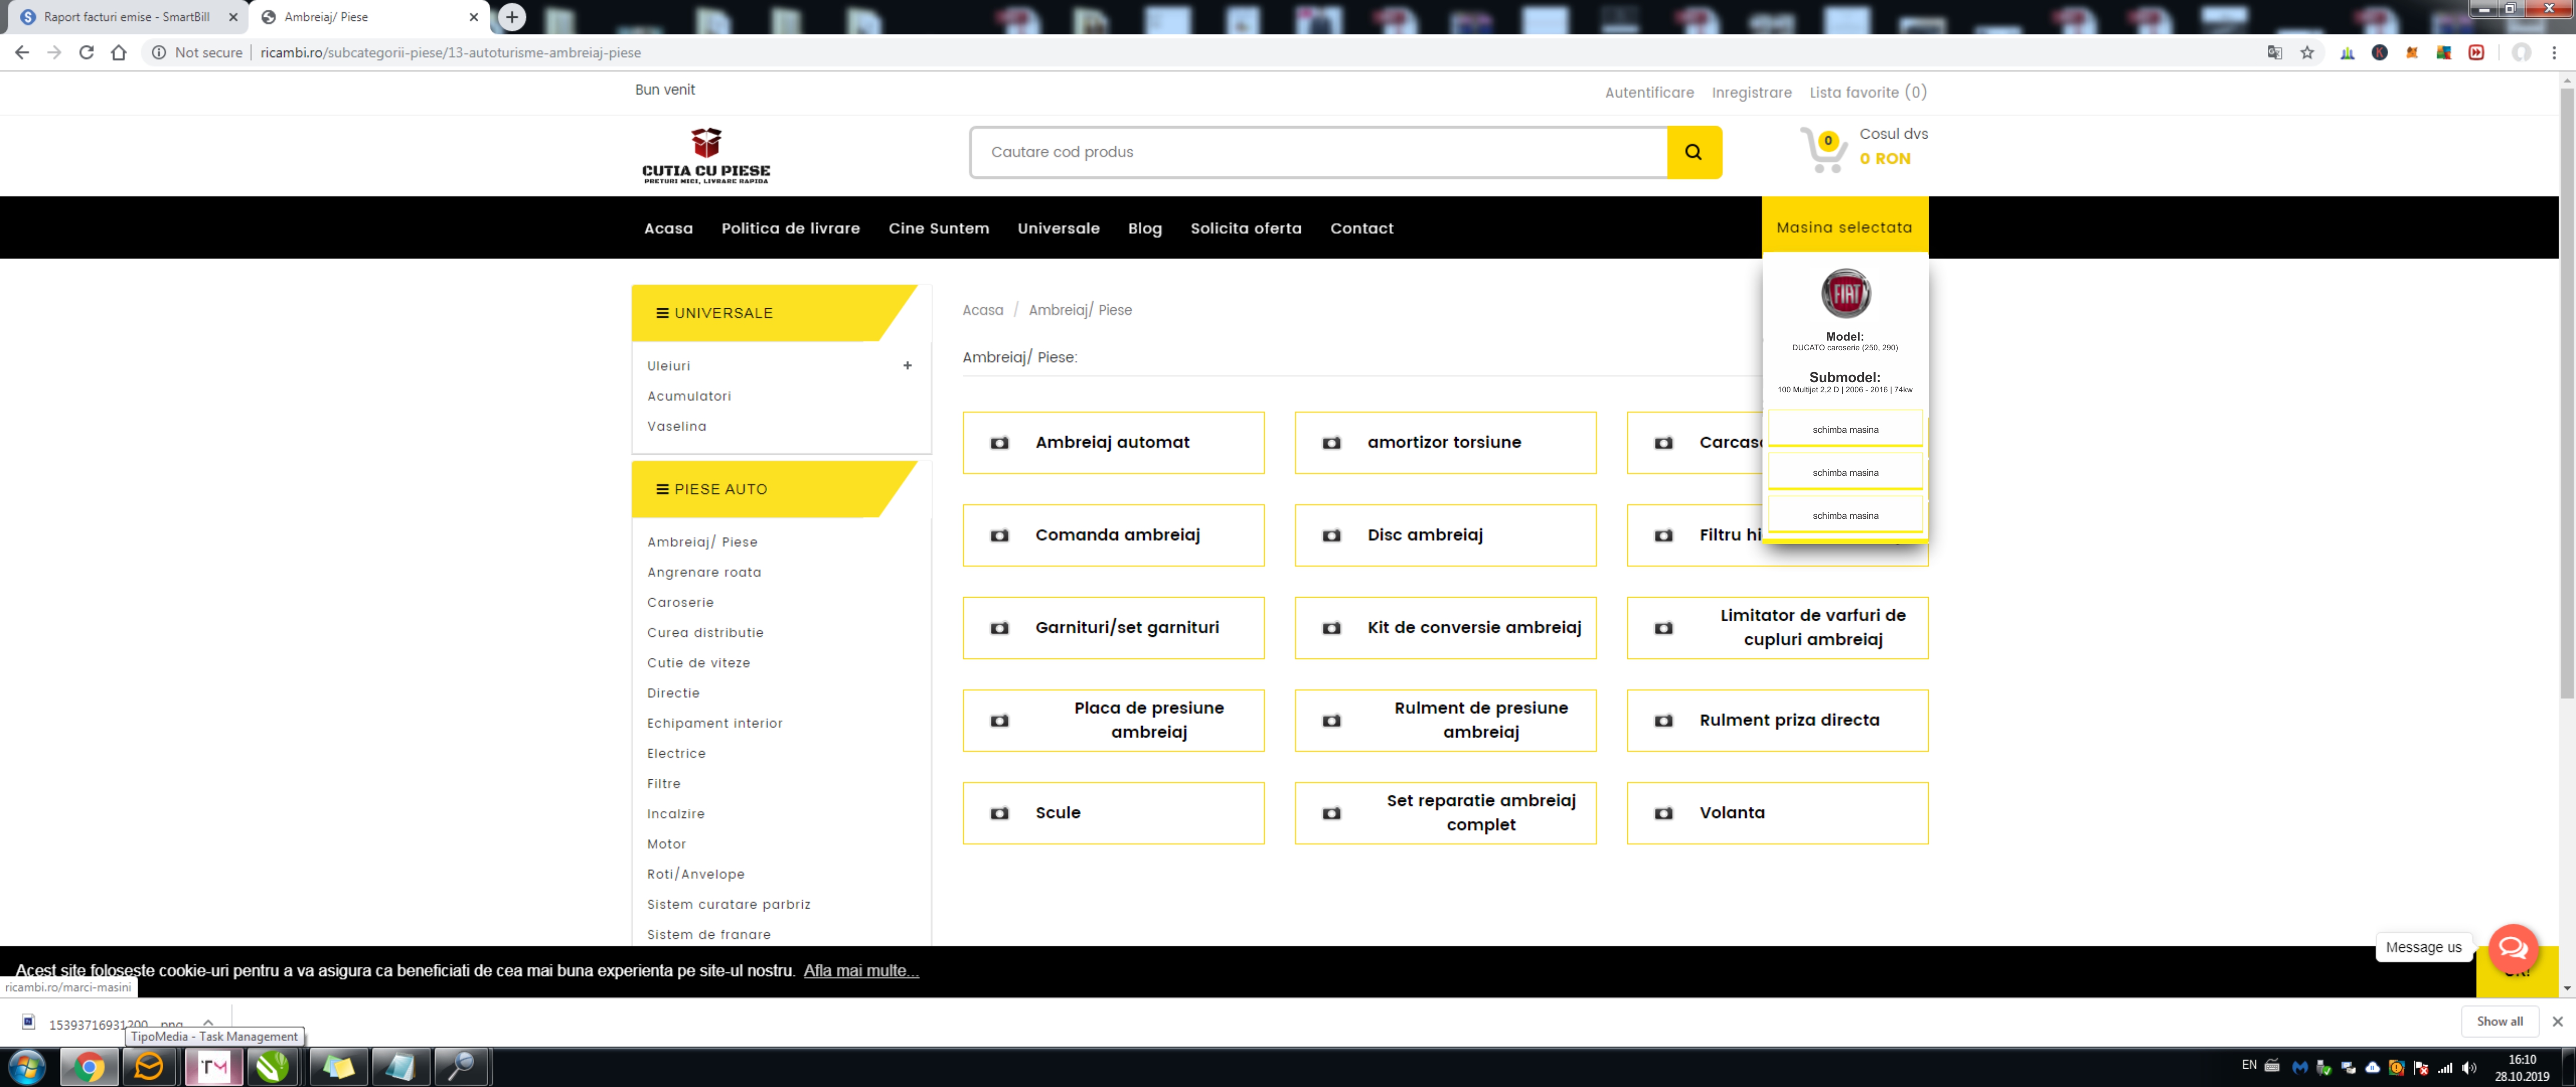The height and width of the screenshot is (1087, 2576).
Task: Open the orange chat-envelope app in taskbar
Action: (x=149, y=1067)
